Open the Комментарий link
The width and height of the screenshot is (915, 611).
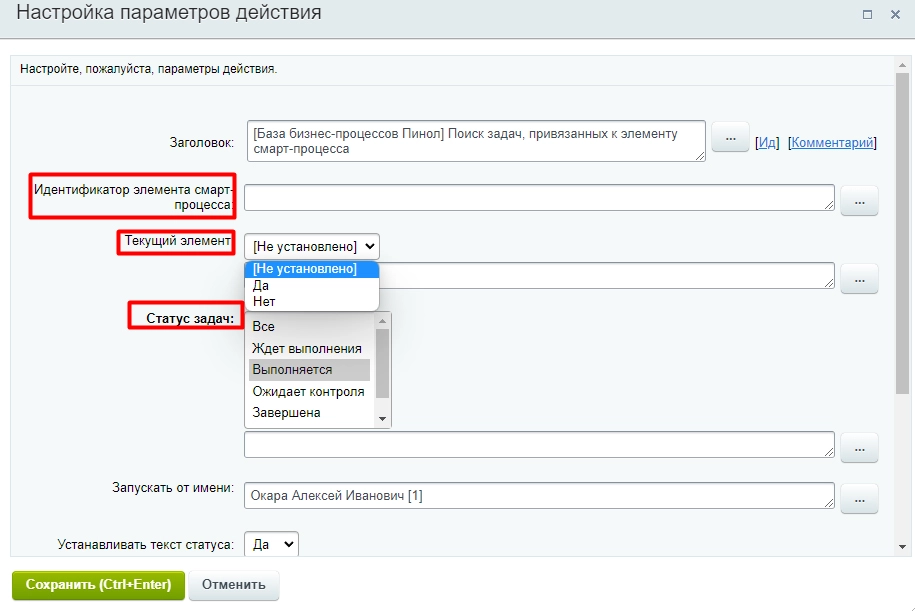point(832,143)
